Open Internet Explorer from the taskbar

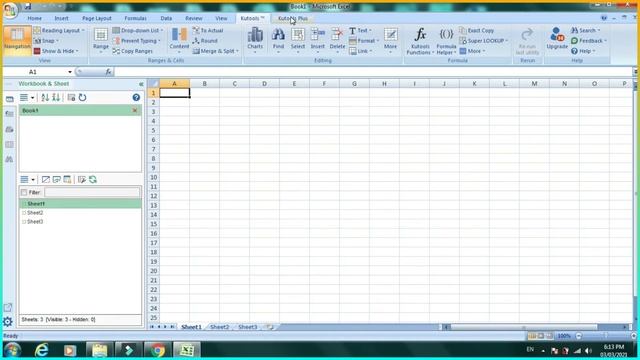[x=41, y=350]
